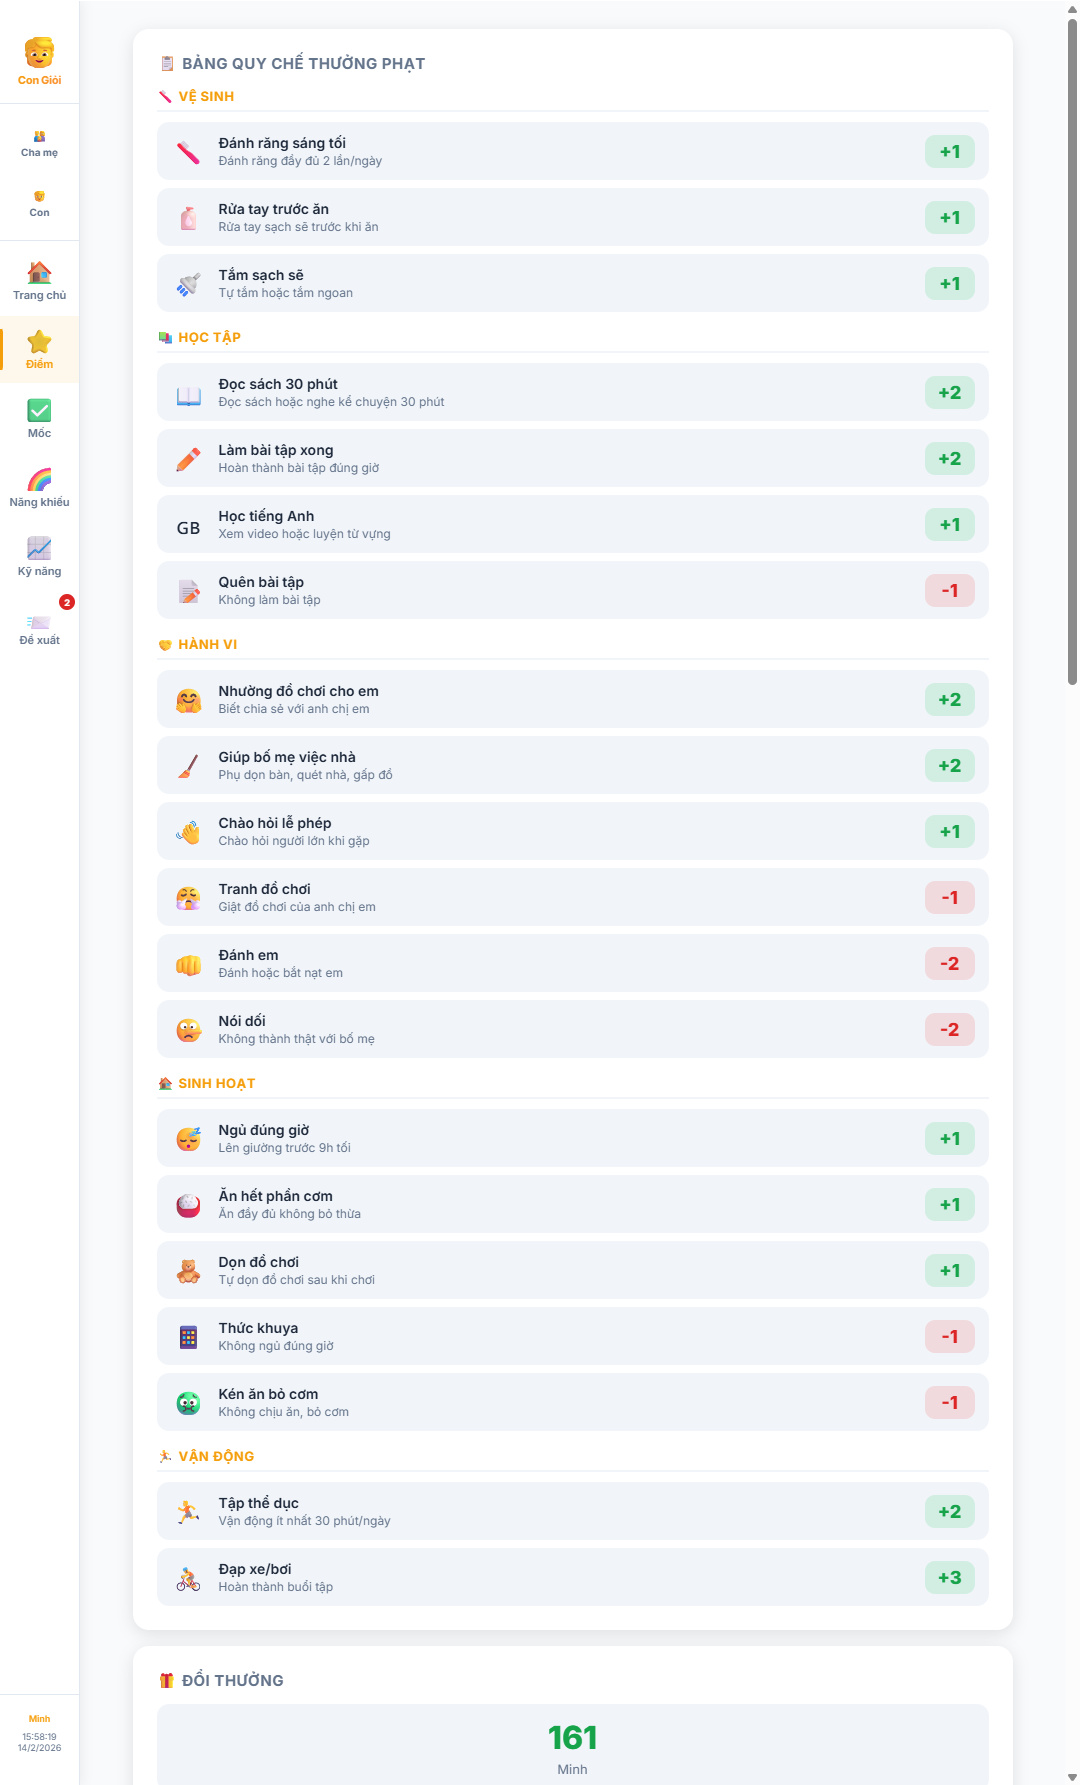Award +2 for Làm bài tập xong

(949, 459)
